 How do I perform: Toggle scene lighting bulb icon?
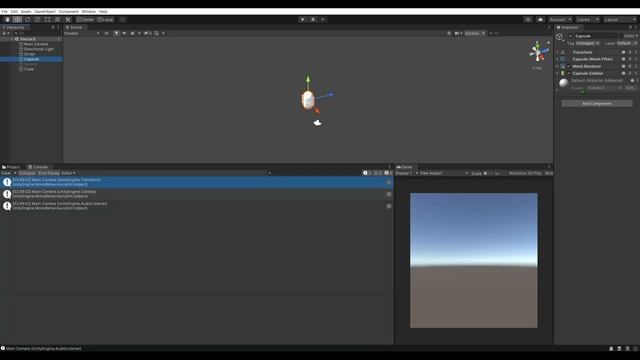tap(116, 33)
